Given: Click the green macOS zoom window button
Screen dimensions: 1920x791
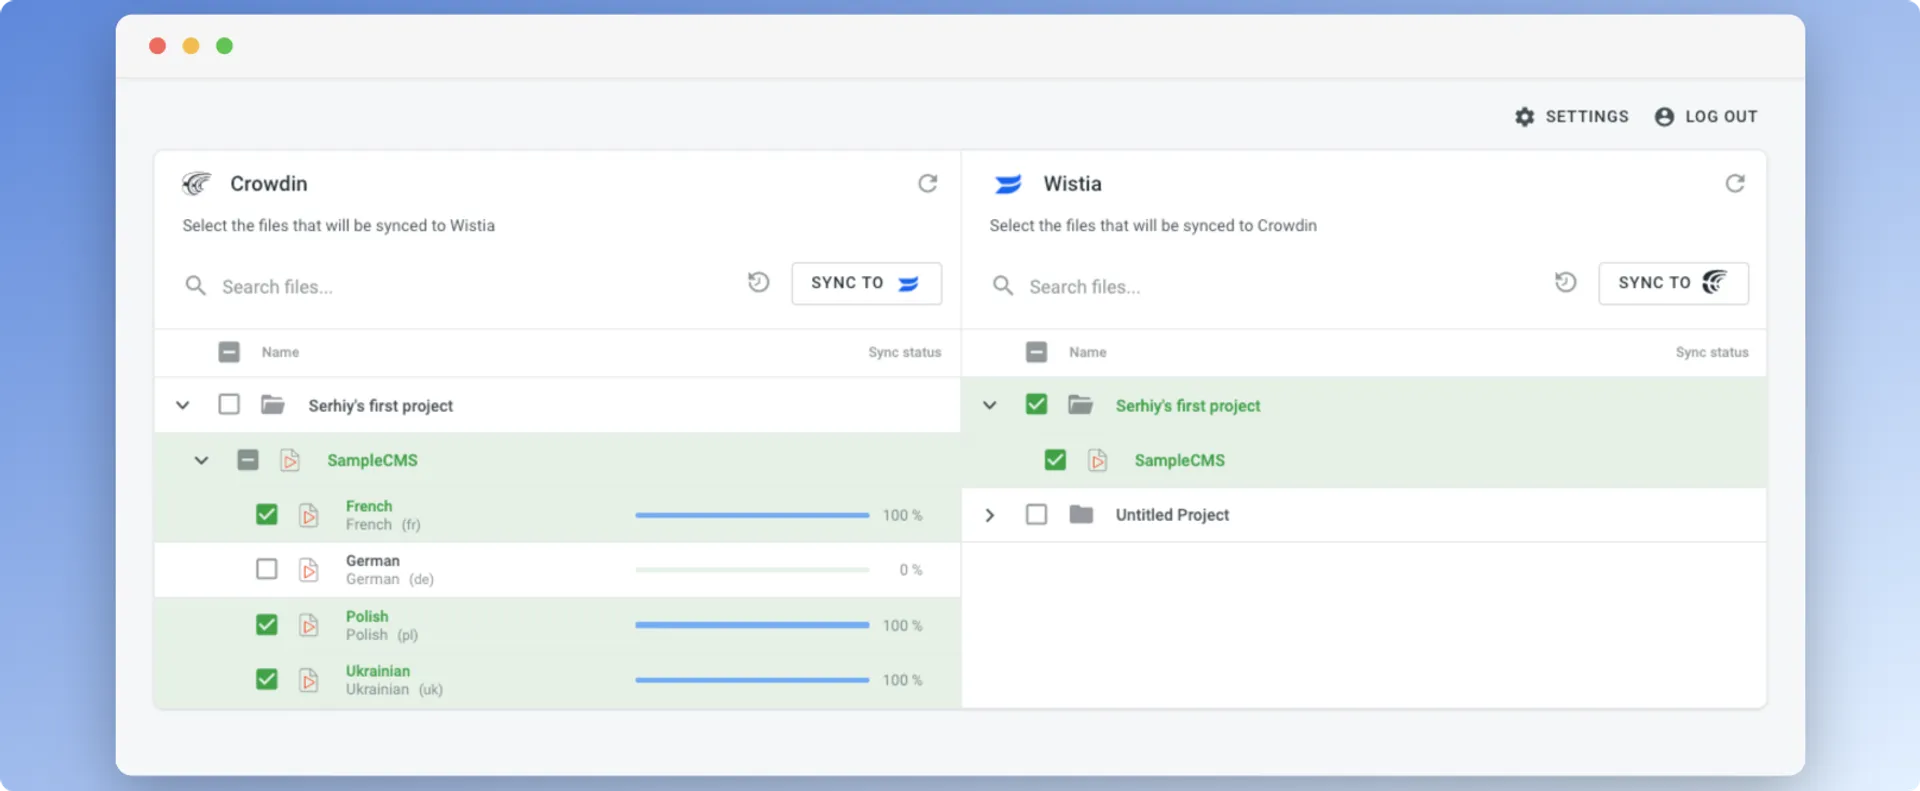Looking at the screenshot, I should (224, 46).
